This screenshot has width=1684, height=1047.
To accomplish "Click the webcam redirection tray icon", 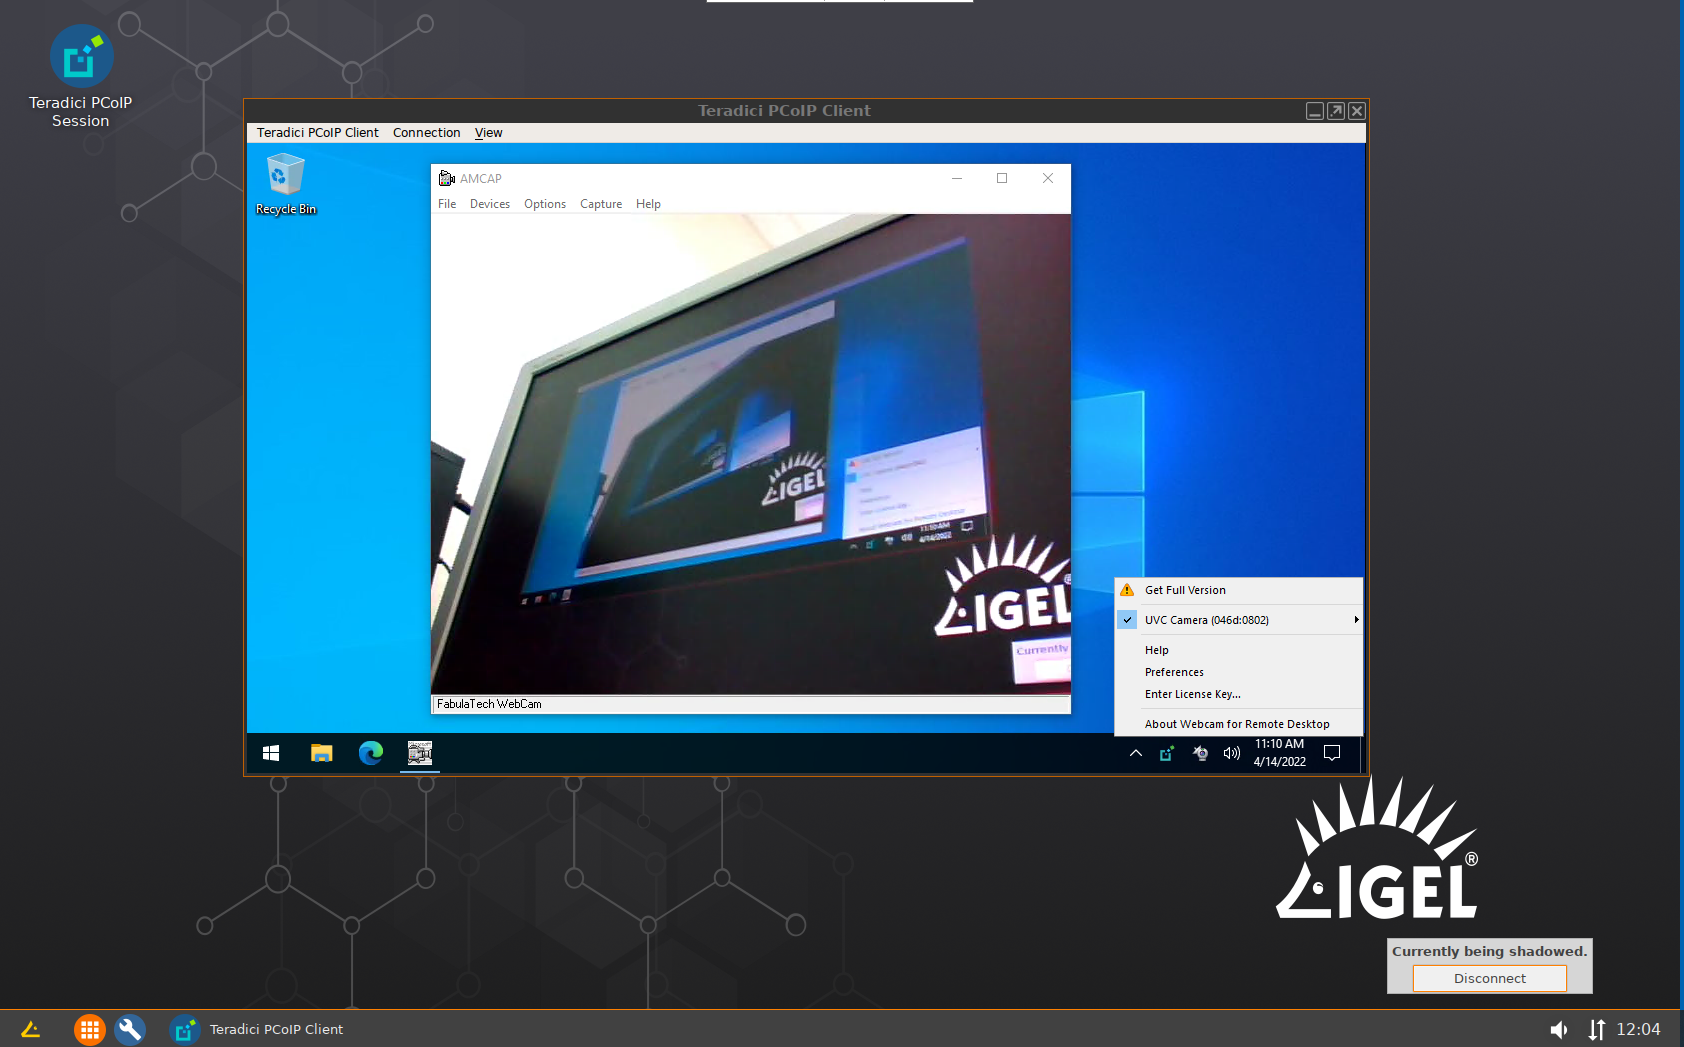I will click(1200, 753).
